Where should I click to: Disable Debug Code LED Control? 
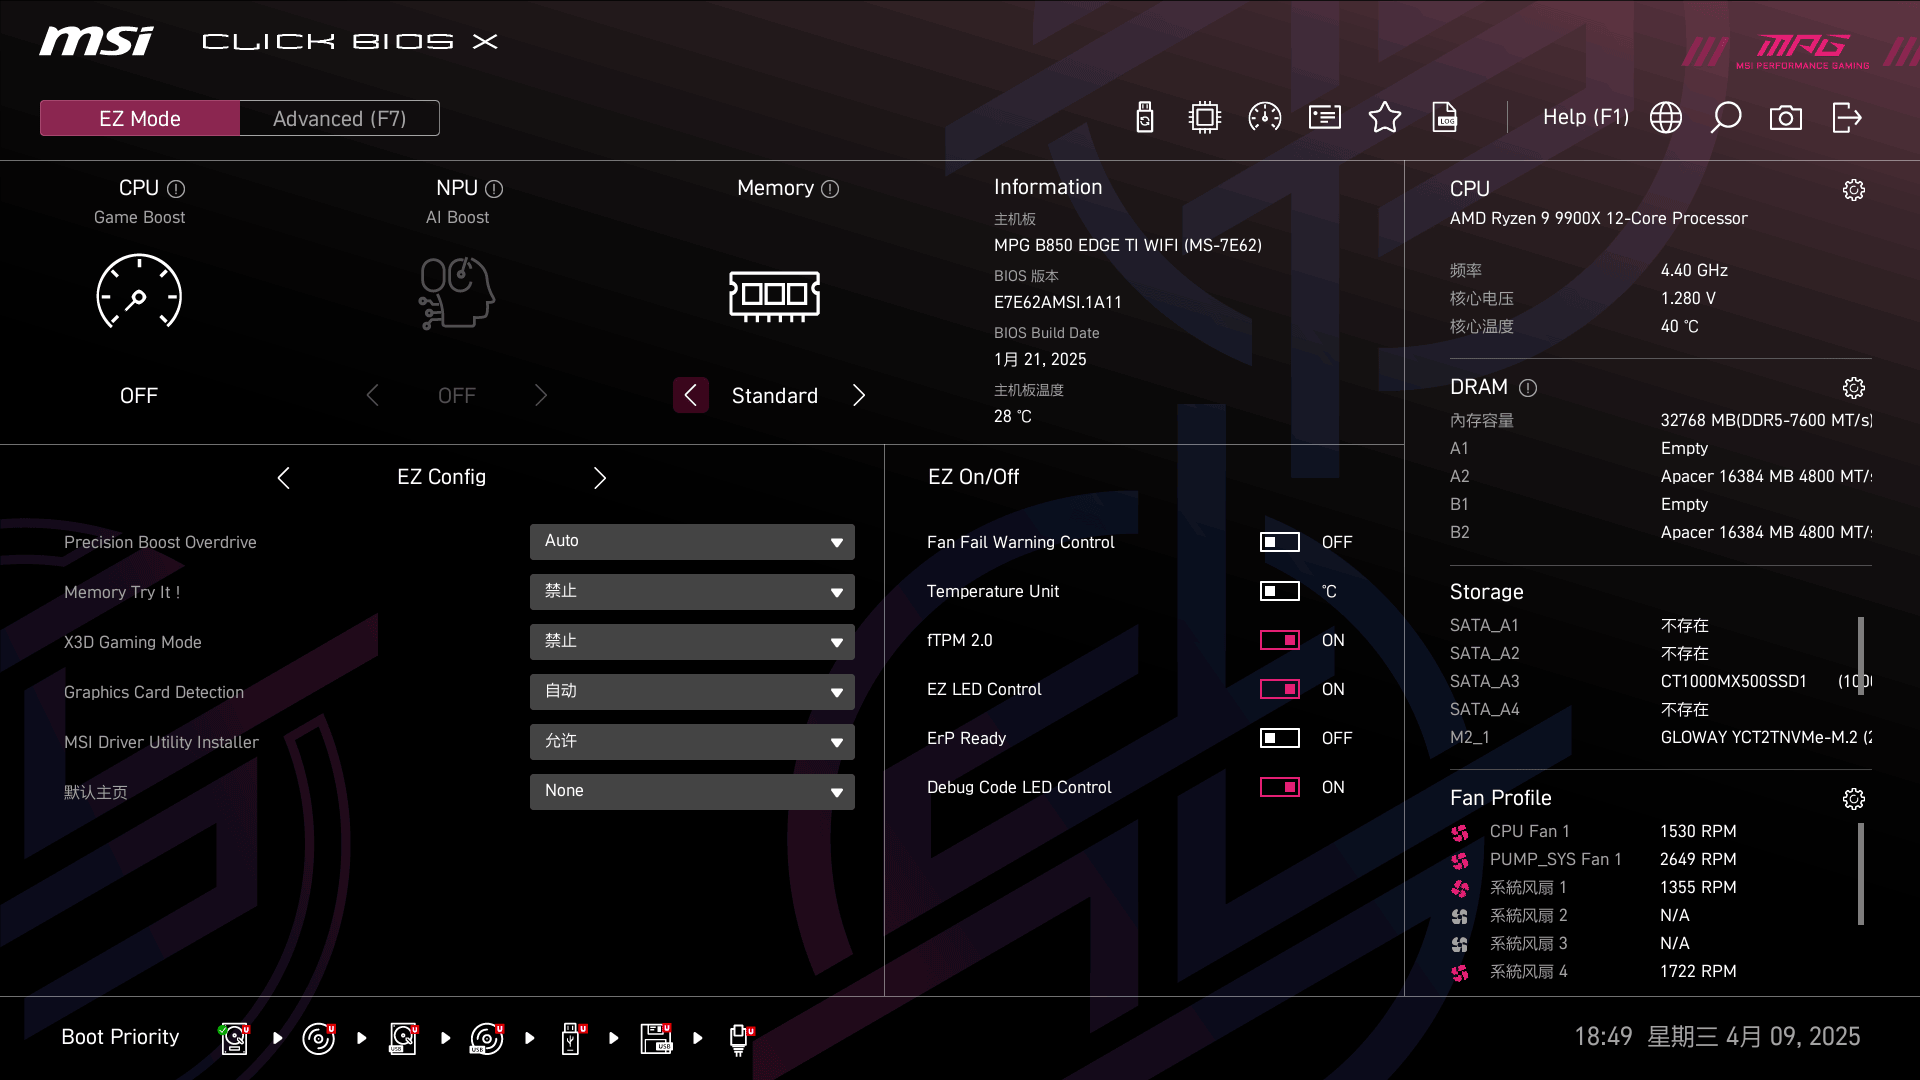[1280, 787]
